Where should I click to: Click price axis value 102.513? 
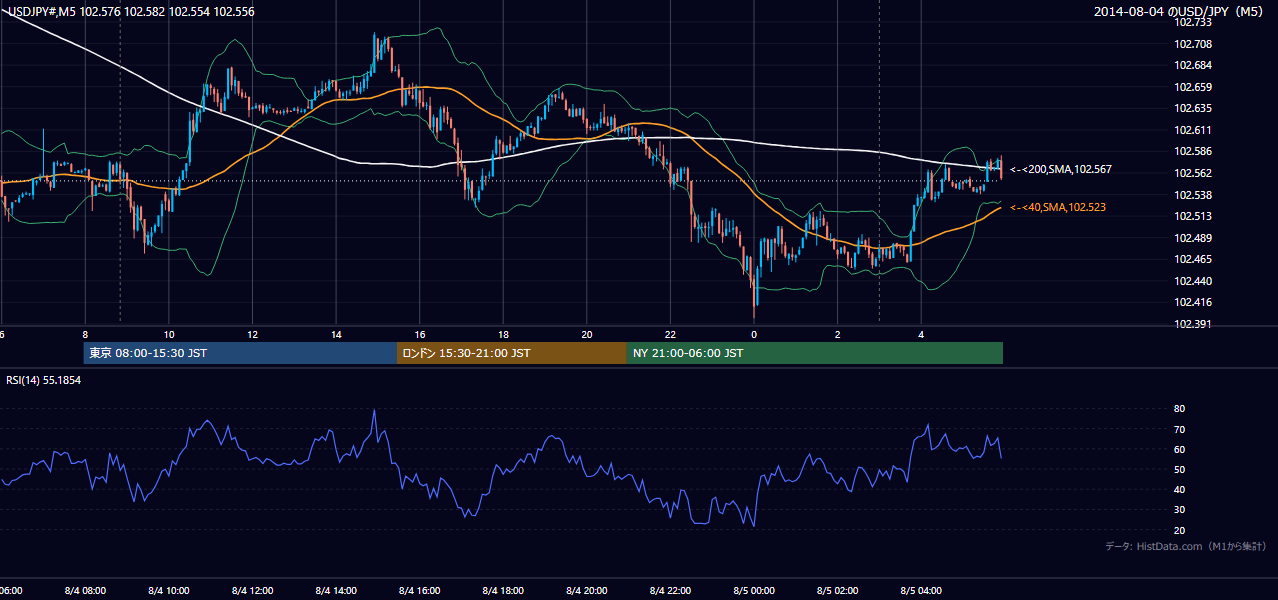(x=1194, y=216)
